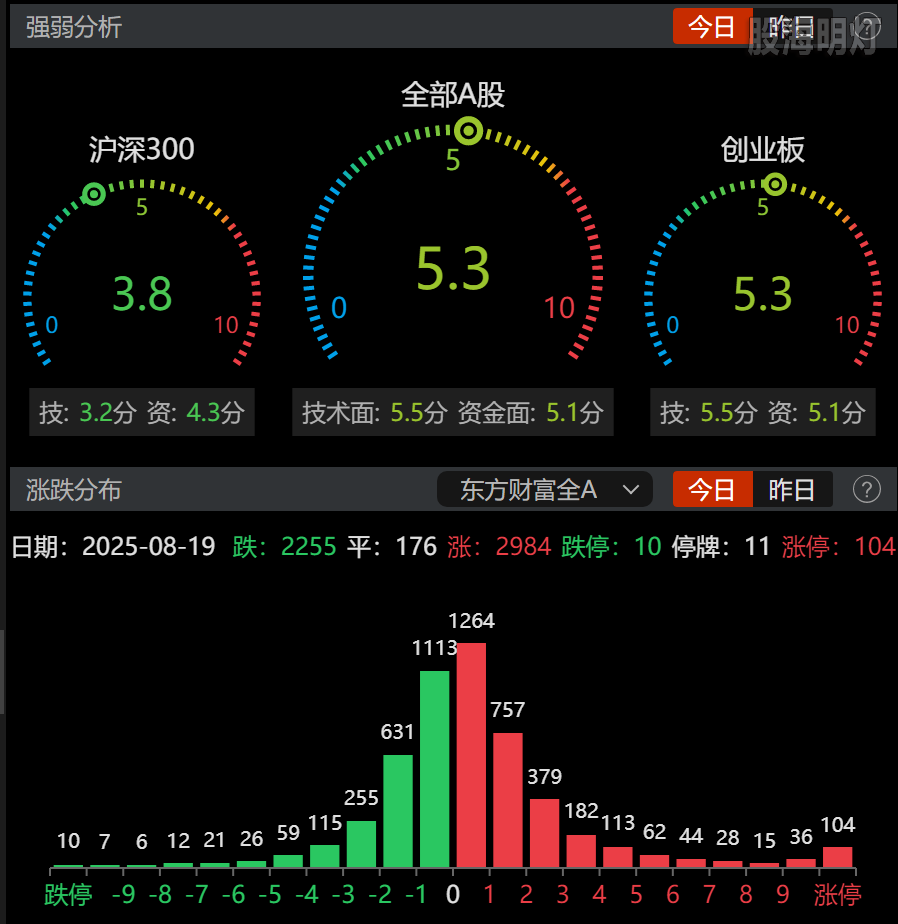
Task: Click the 涨跌分布 panel title
Action: click(x=74, y=490)
